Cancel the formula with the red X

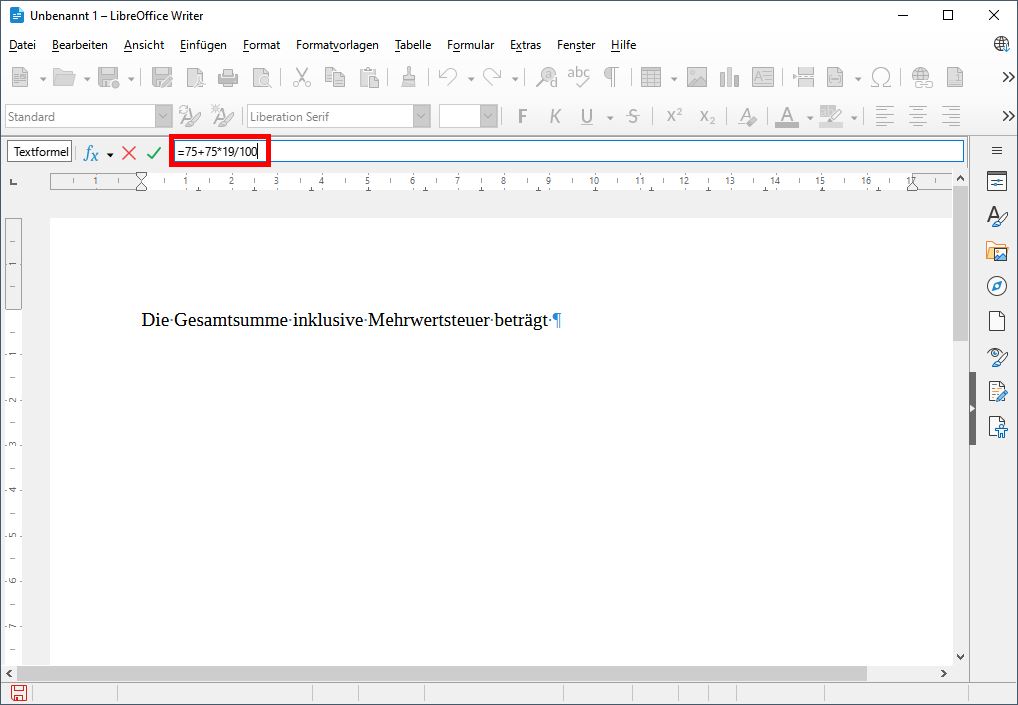tap(129, 151)
